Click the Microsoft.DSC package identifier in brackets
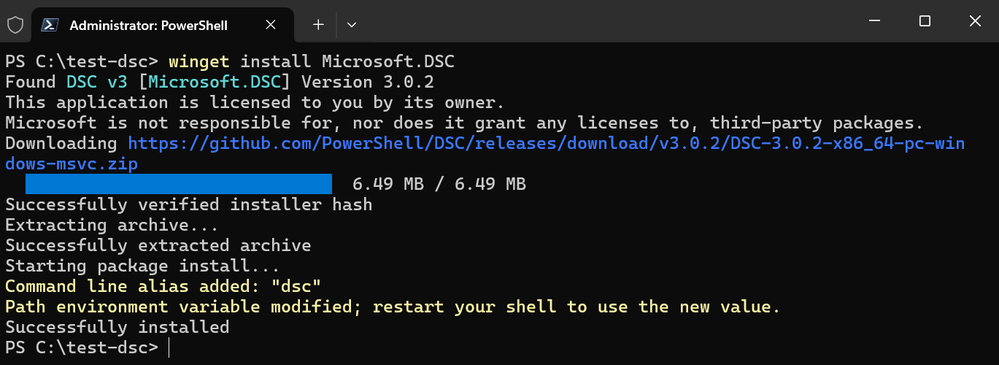Viewport: 999px width, 365px height. (x=220, y=82)
